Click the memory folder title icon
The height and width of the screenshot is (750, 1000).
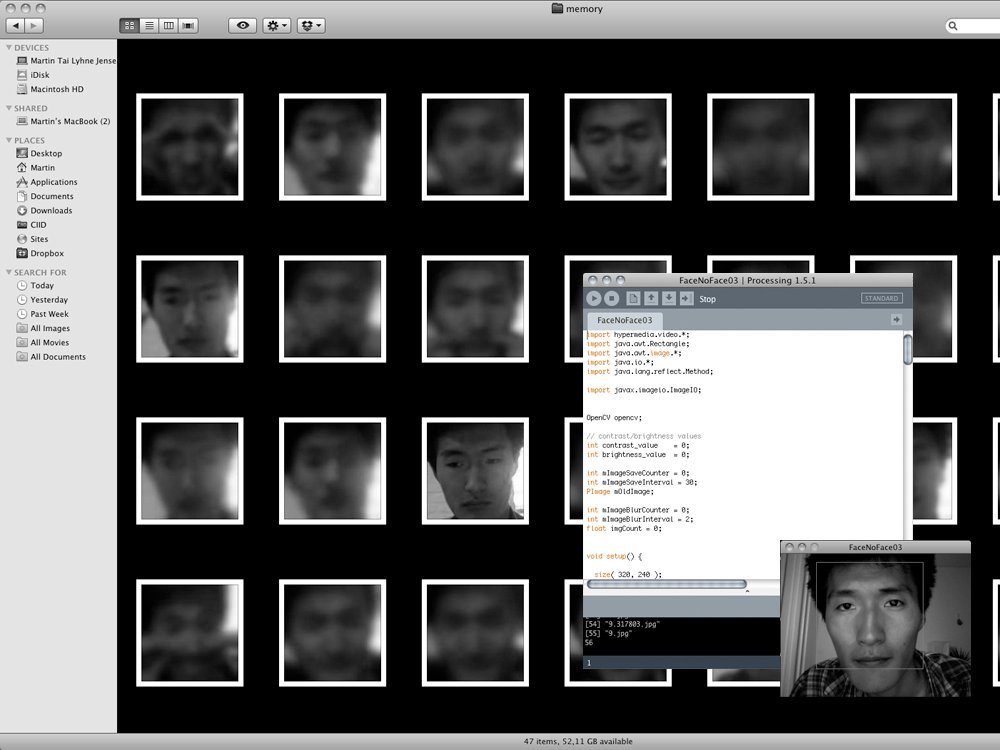point(557,8)
